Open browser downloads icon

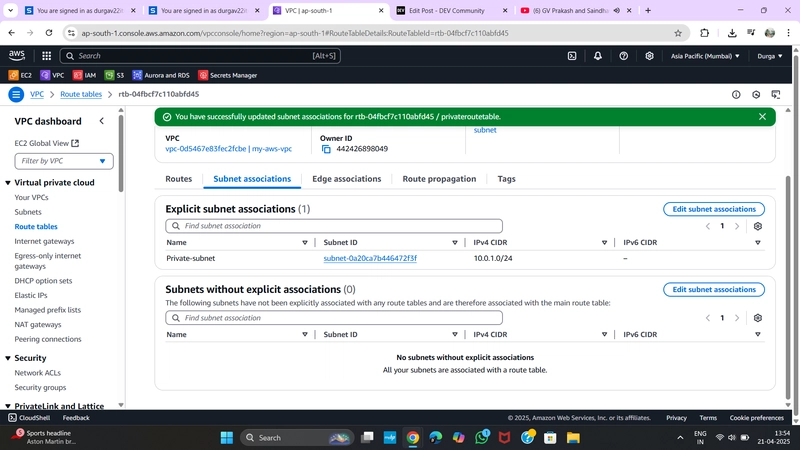[732, 33]
